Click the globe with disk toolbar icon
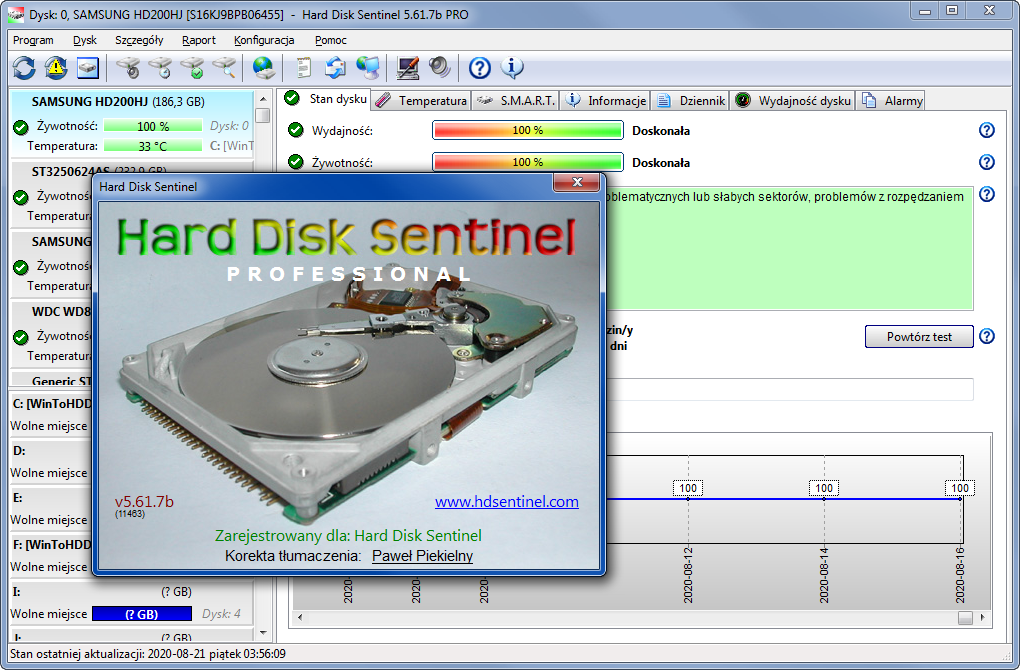1020x670 pixels. 263,68
